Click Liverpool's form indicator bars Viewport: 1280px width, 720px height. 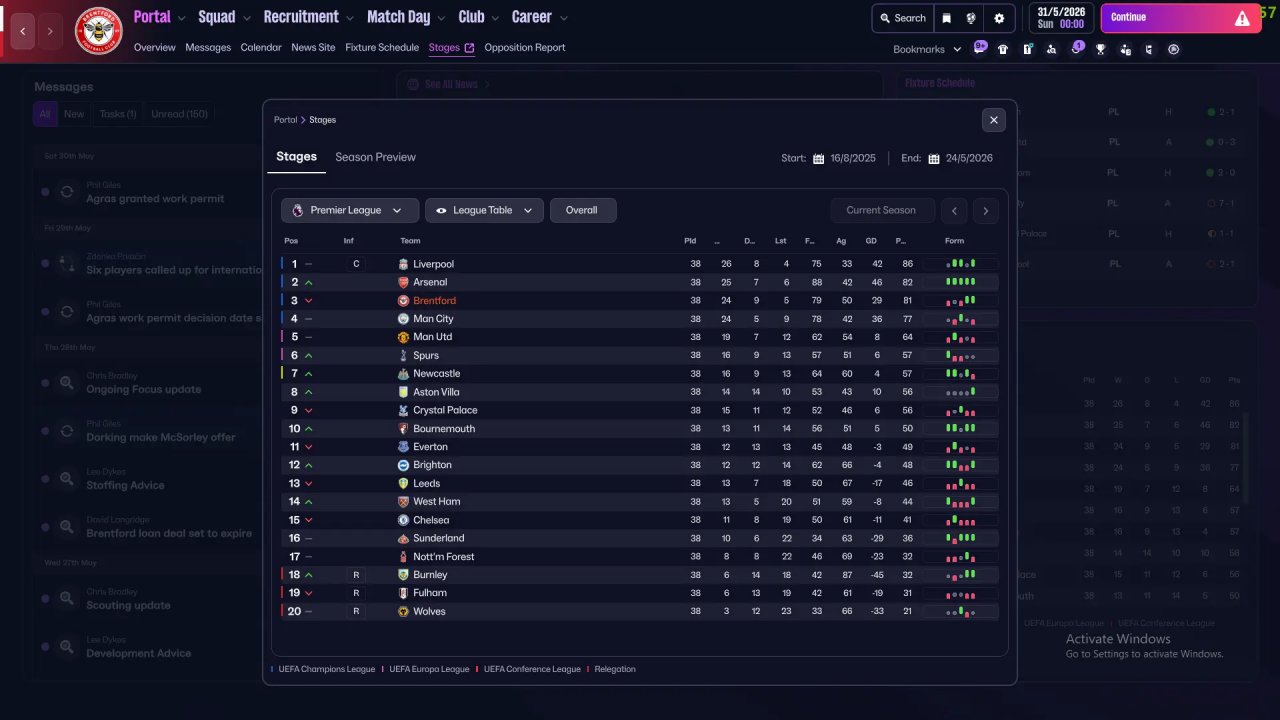pyautogui.click(x=961, y=264)
